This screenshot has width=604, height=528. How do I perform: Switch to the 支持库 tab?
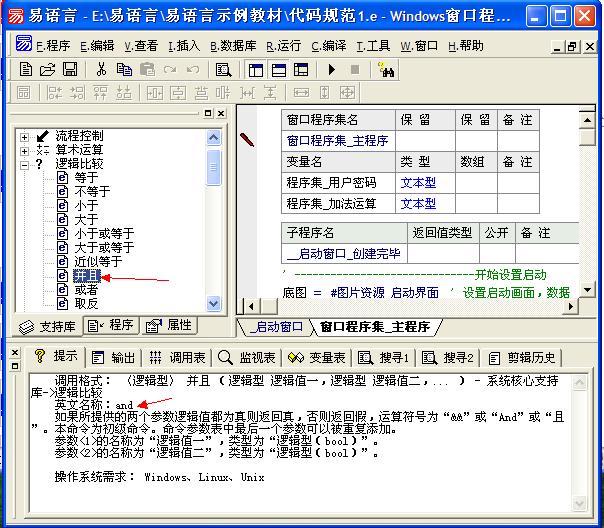click(47, 327)
